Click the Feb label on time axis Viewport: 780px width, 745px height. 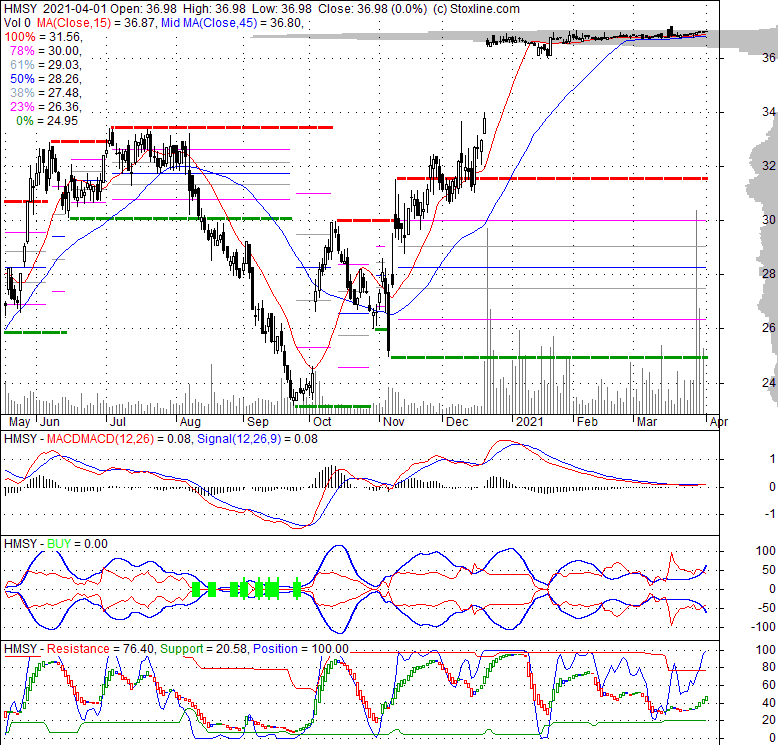(587, 422)
